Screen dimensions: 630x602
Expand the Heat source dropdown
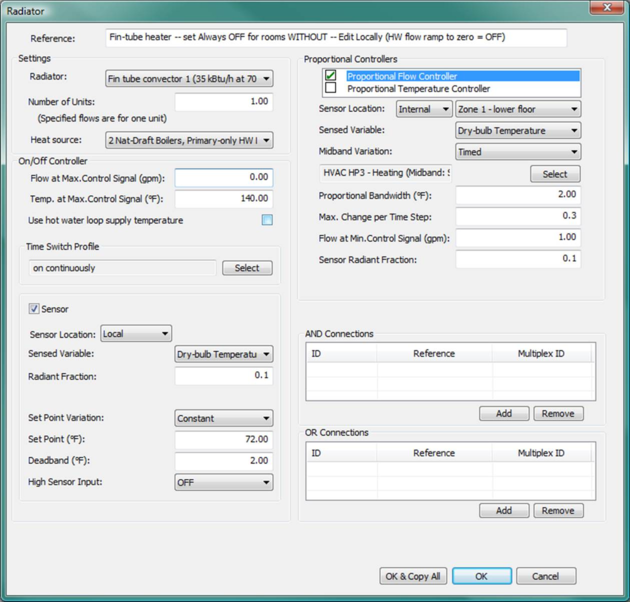(x=189, y=141)
